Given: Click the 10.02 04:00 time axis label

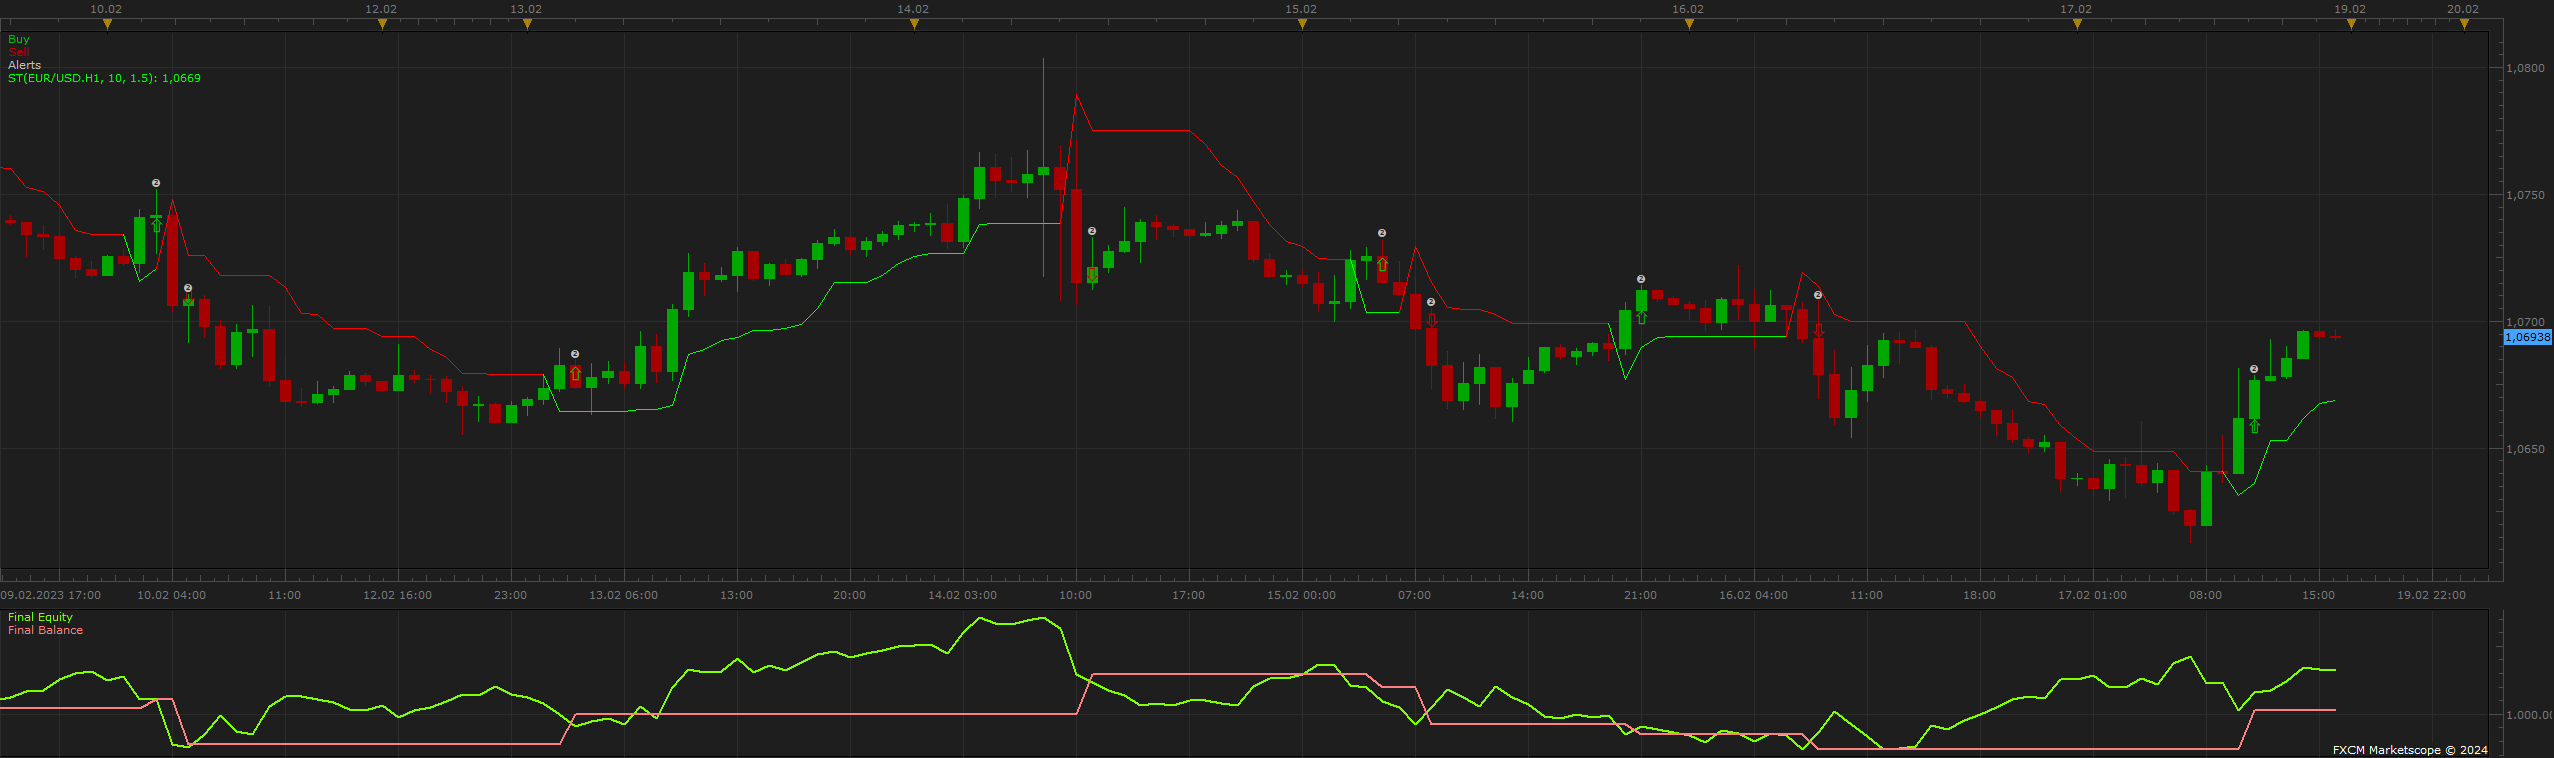Looking at the screenshot, I should pos(171,595).
